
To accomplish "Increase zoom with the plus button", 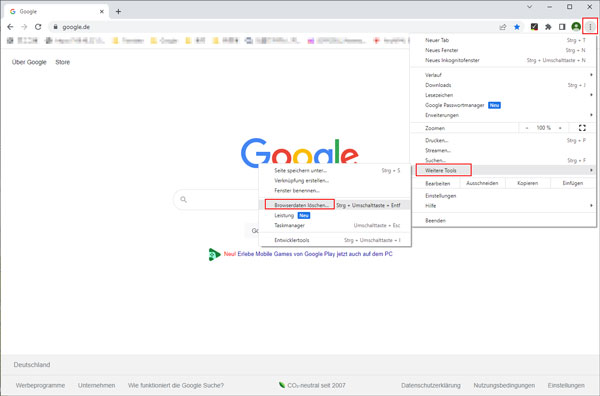I will click(560, 128).
